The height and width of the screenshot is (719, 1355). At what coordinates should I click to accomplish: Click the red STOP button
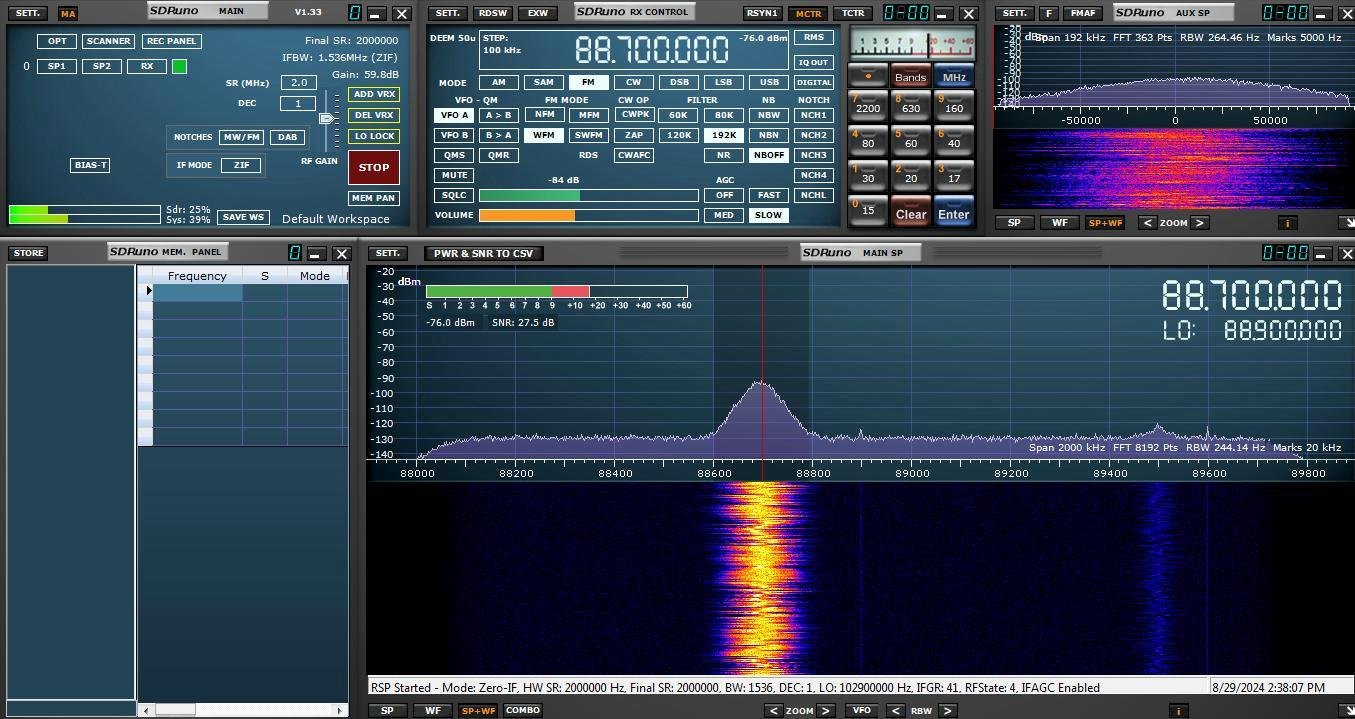pos(374,168)
